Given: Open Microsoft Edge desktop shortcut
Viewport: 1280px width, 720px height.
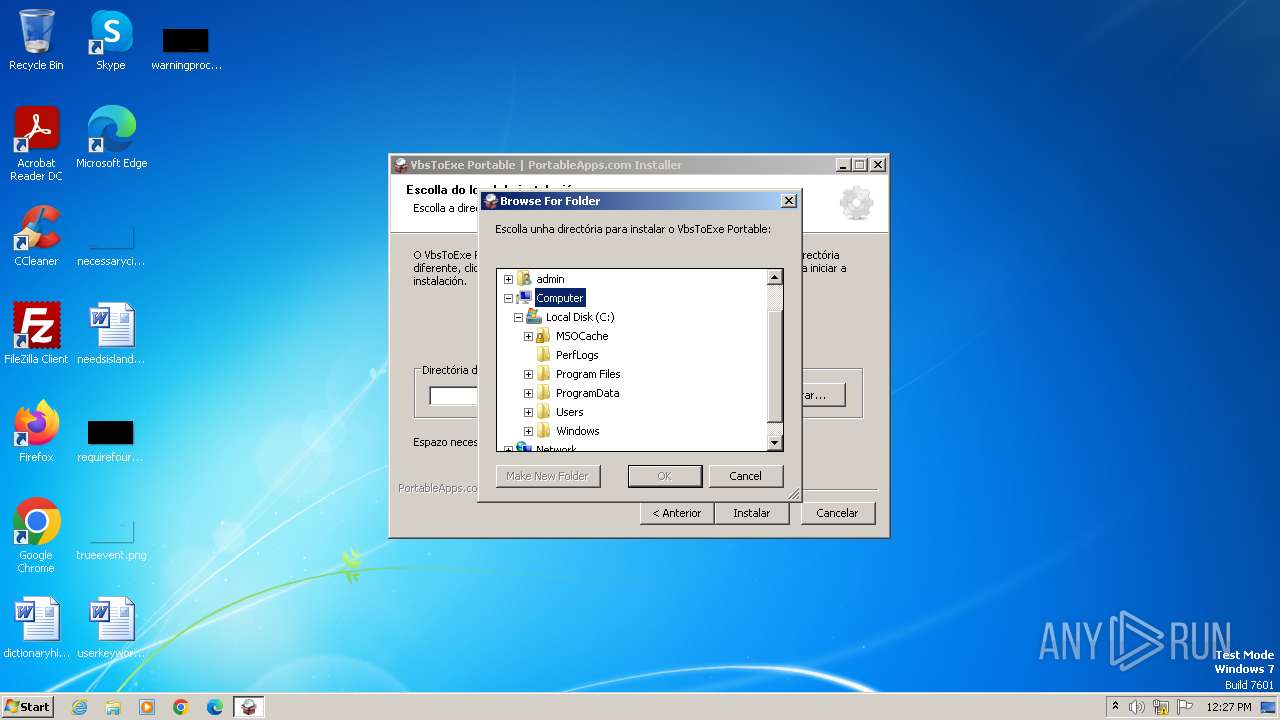Looking at the screenshot, I should click(x=111, y=138).
